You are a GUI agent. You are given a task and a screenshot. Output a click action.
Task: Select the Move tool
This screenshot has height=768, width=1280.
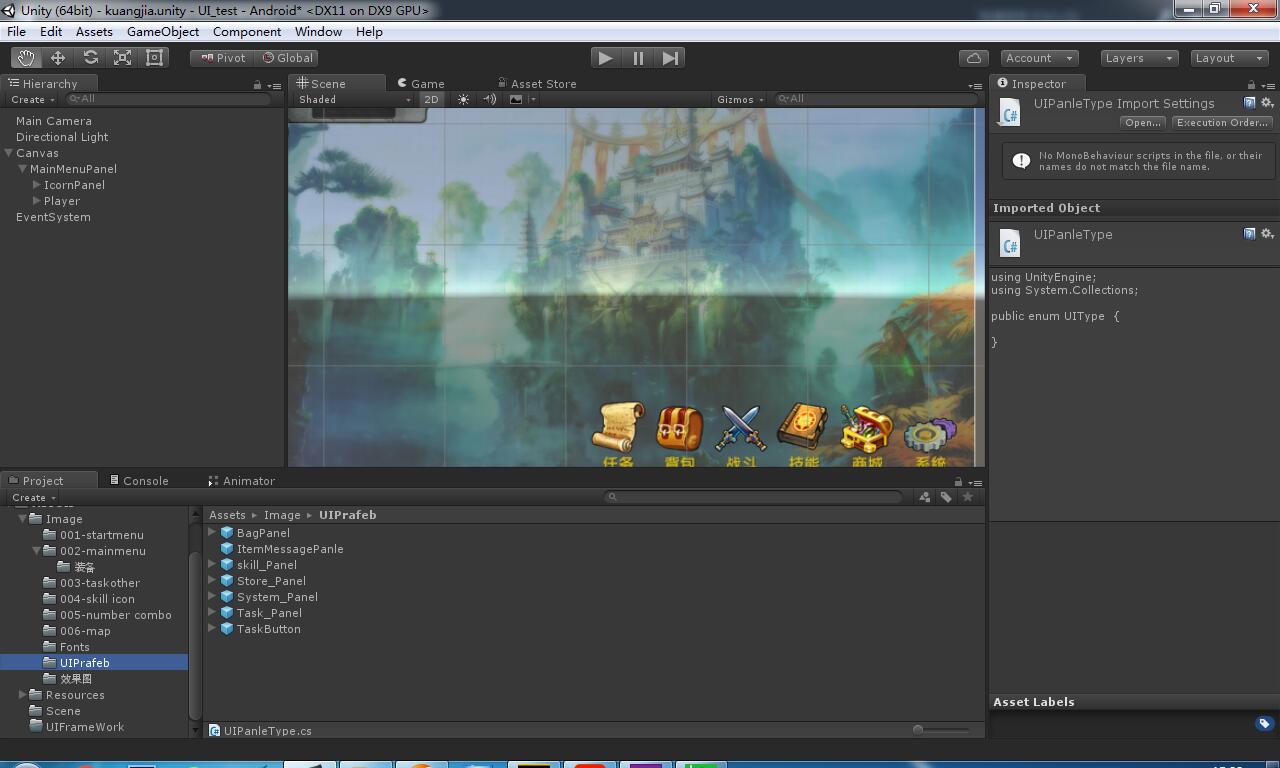pyautogui.click(x=58, y=58)
